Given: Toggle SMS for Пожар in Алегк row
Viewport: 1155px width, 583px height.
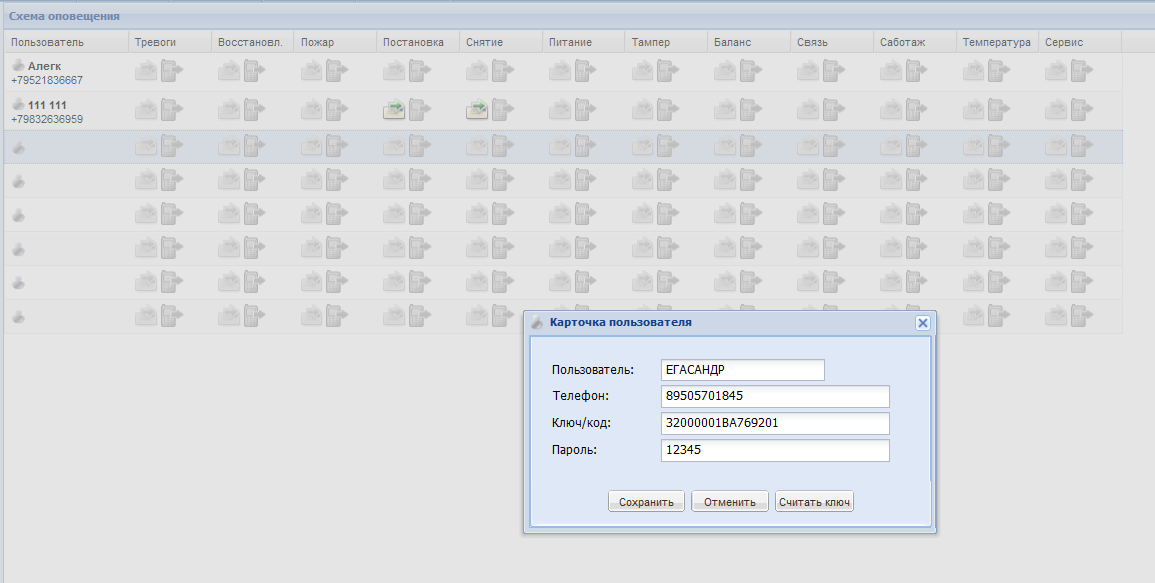Looking at the screenshot, I should pos(311,71).
